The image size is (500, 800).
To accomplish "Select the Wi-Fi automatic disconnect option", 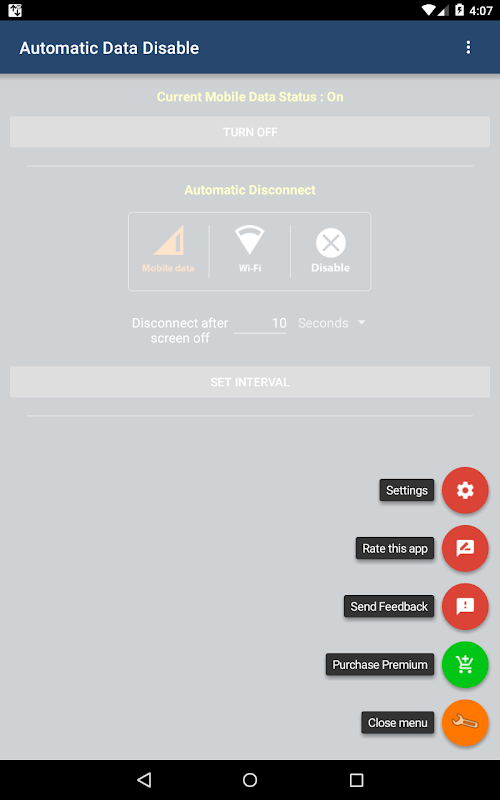I will coord(249,251).
